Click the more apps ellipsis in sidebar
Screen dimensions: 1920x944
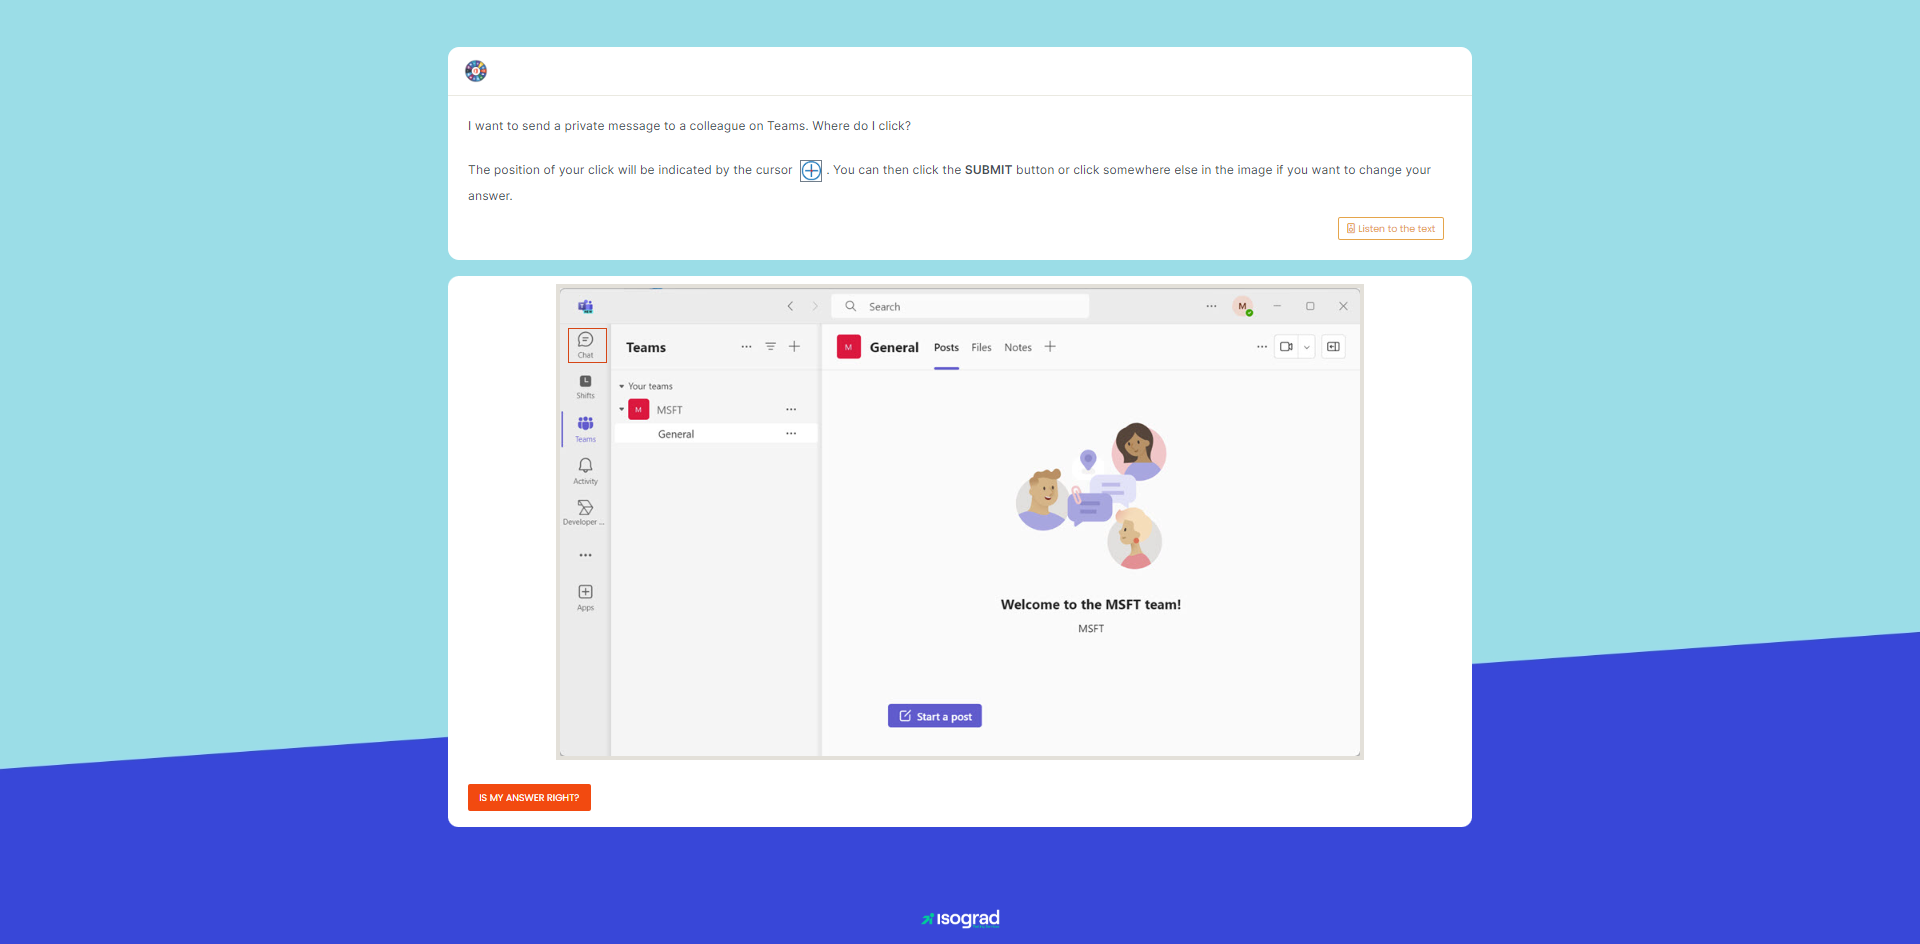586,555
